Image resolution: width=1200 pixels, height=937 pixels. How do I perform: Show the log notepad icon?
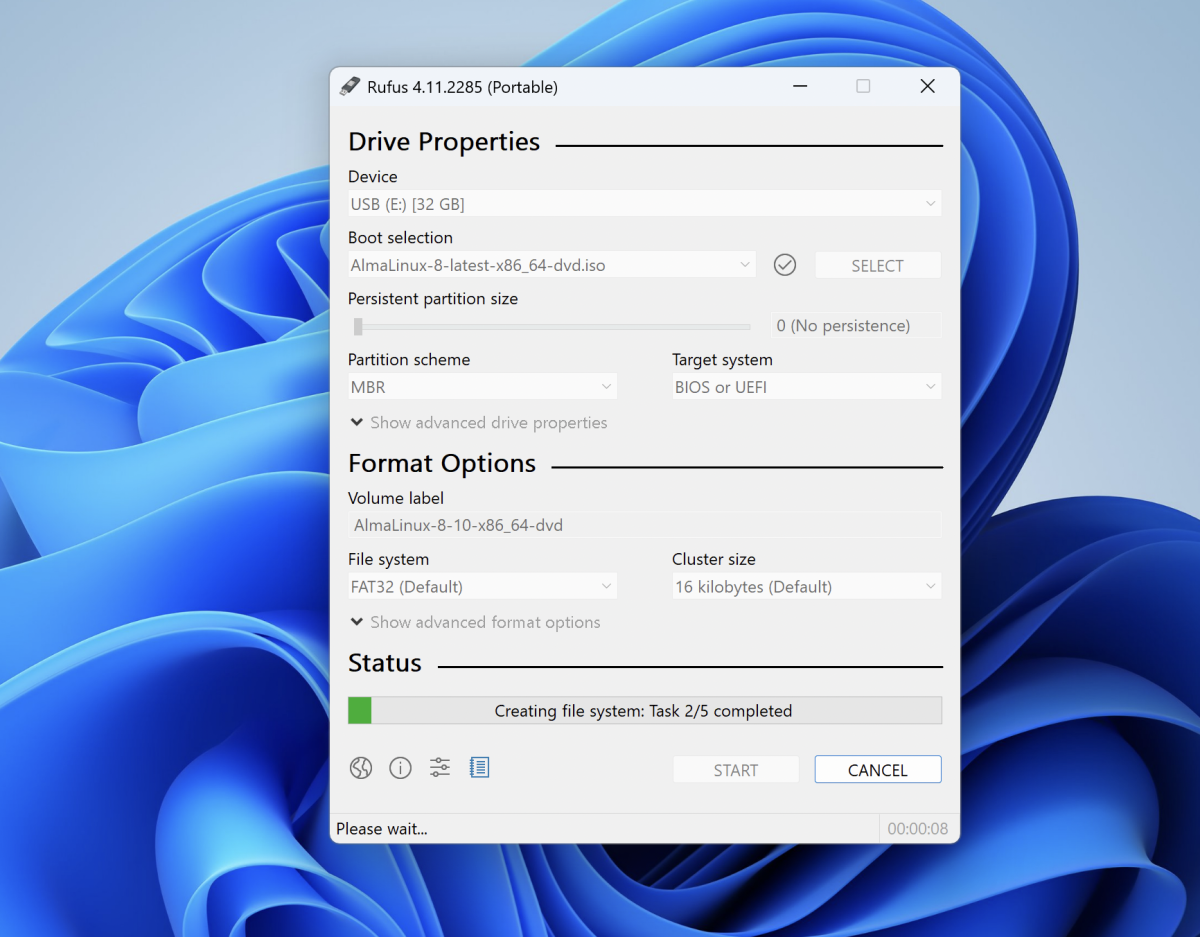[x=480, y=768]
